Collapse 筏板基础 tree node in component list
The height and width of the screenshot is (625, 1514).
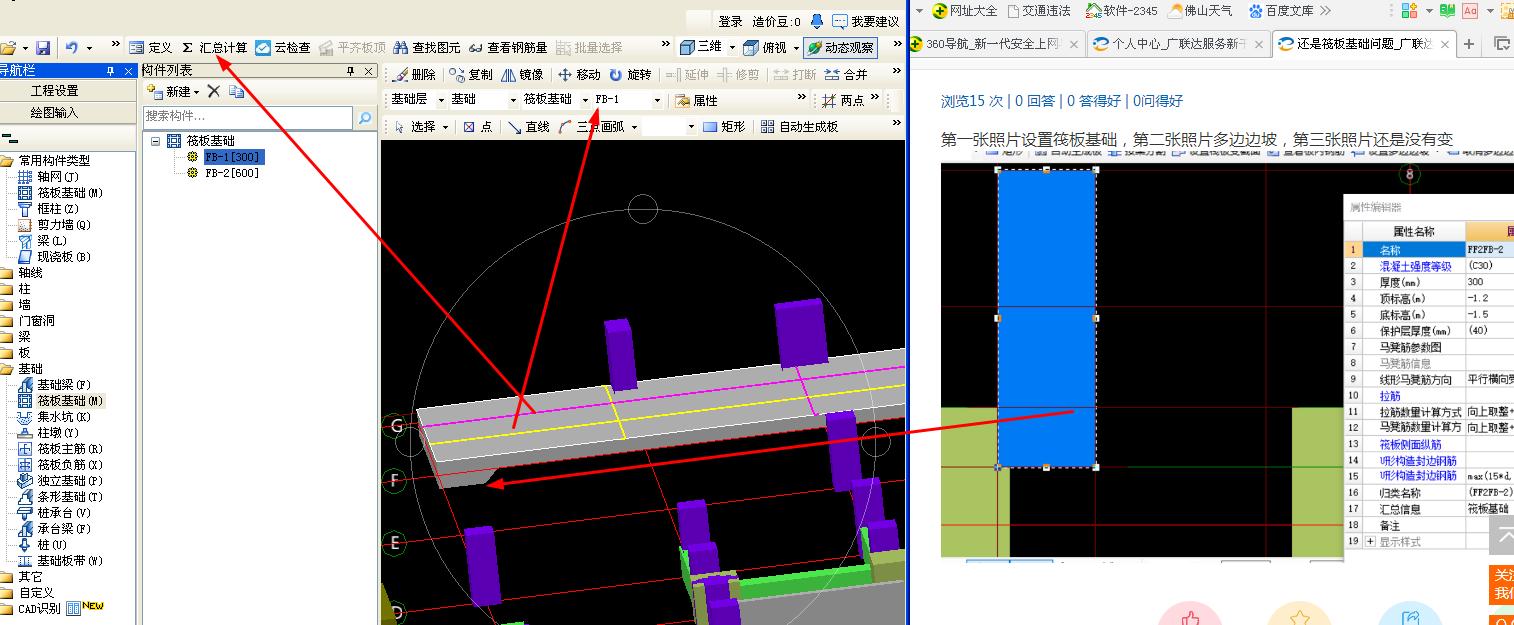click(x=156, y=142)
